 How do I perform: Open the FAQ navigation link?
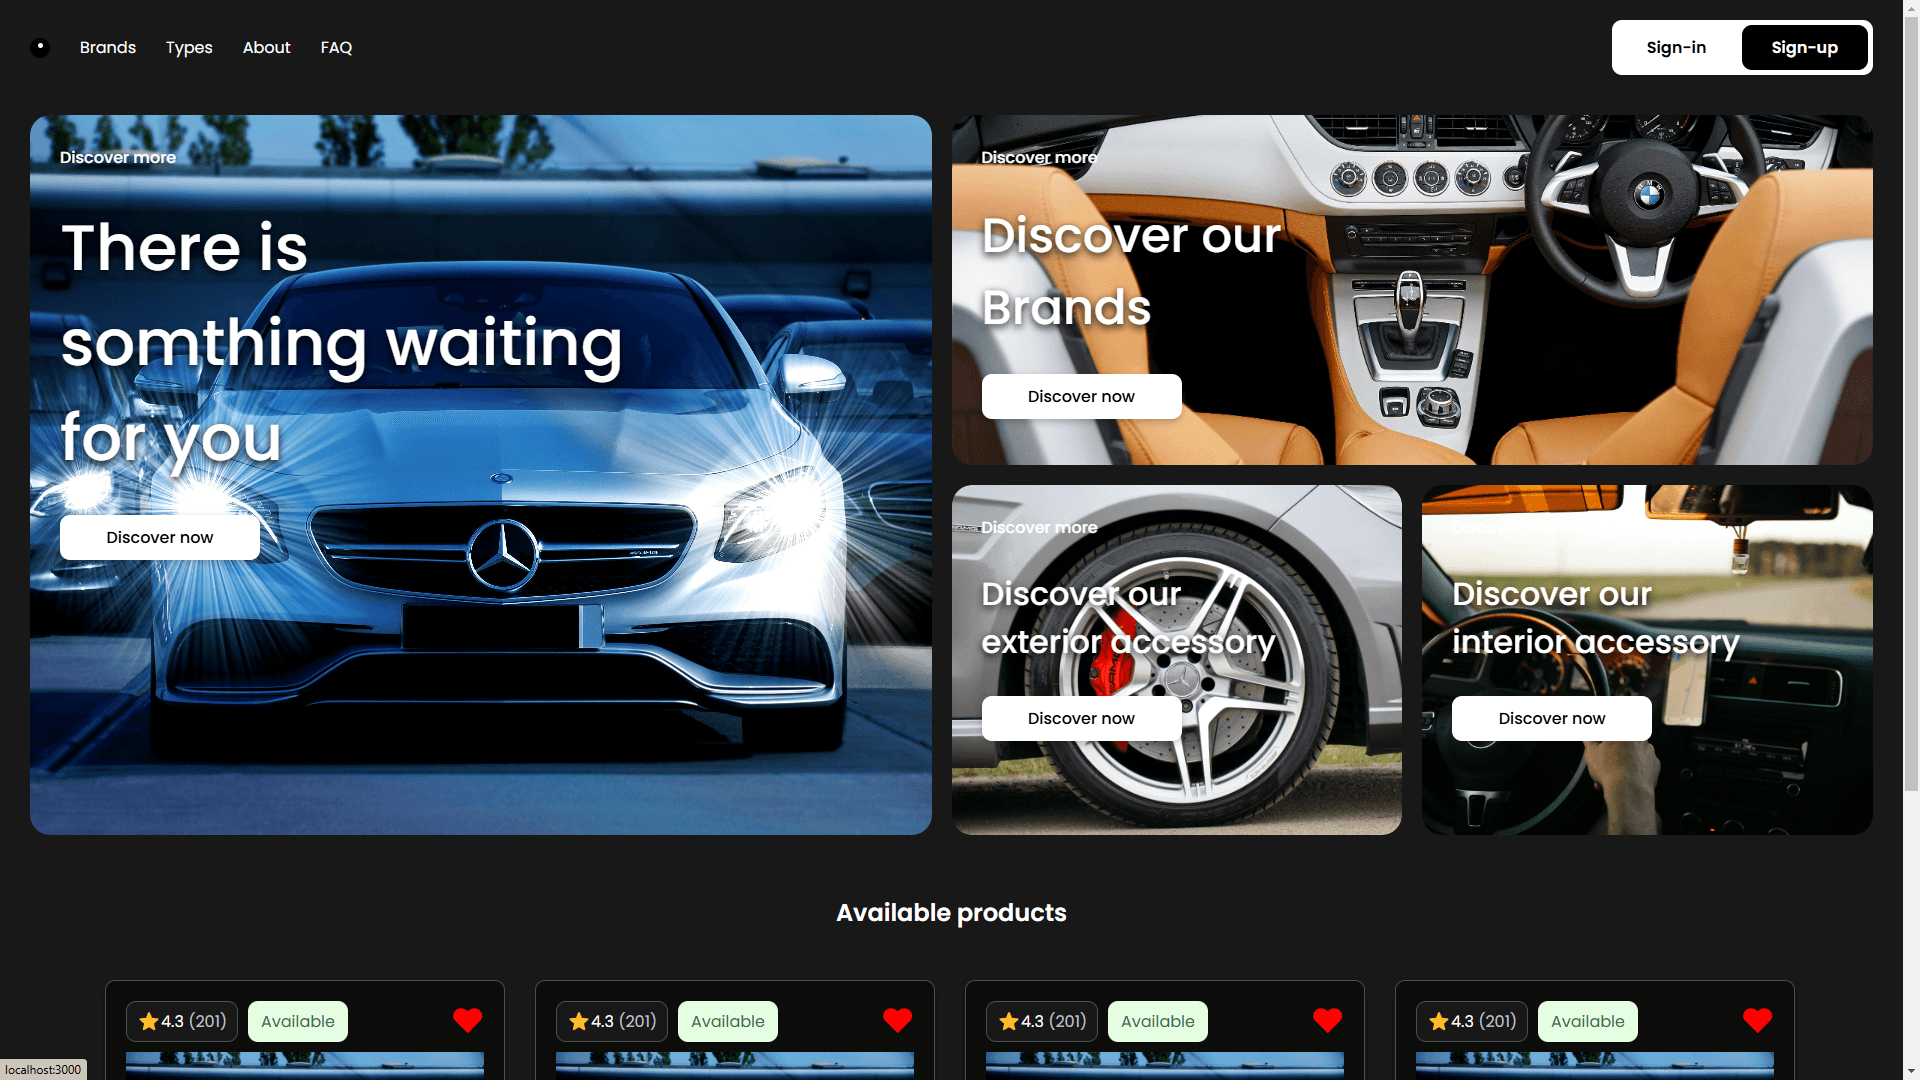pyautogui.click(x=336, y=47)
